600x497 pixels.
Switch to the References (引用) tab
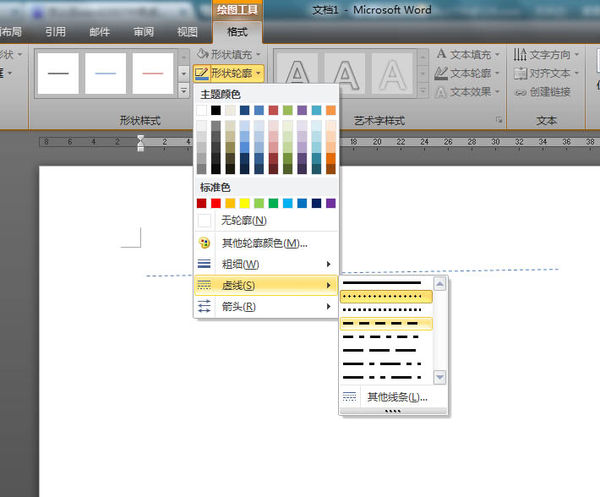[55, 32]
